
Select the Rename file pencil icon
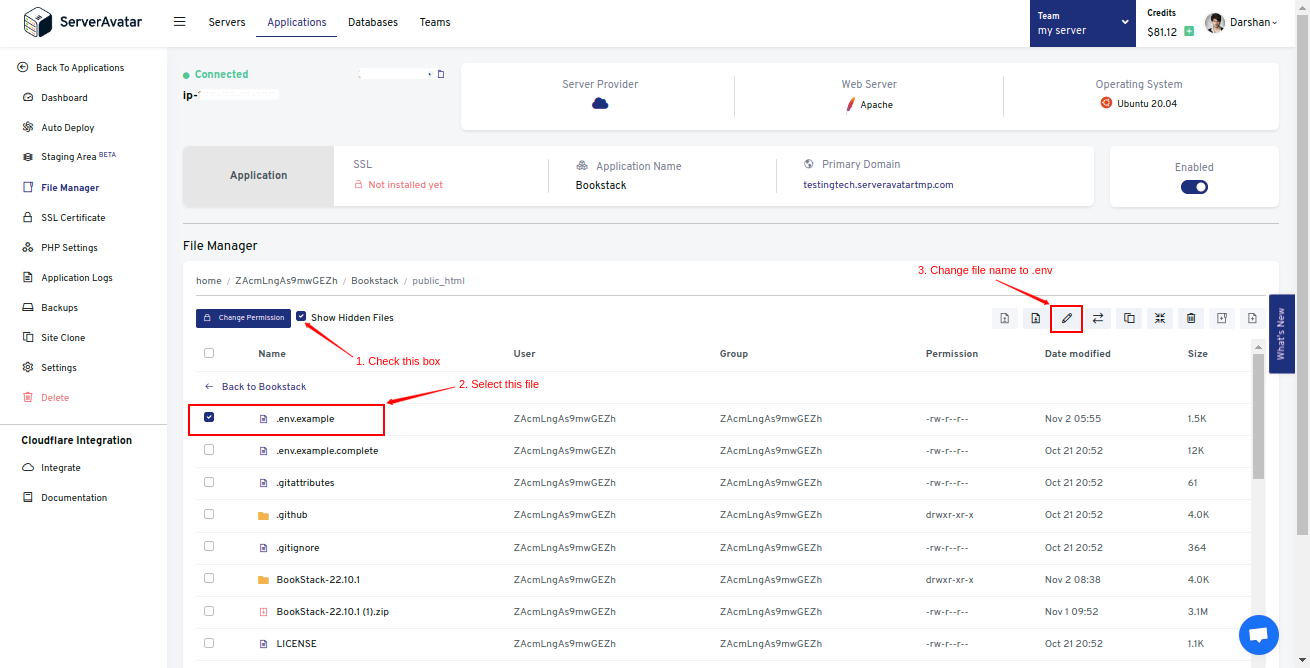pos(1066,318)
